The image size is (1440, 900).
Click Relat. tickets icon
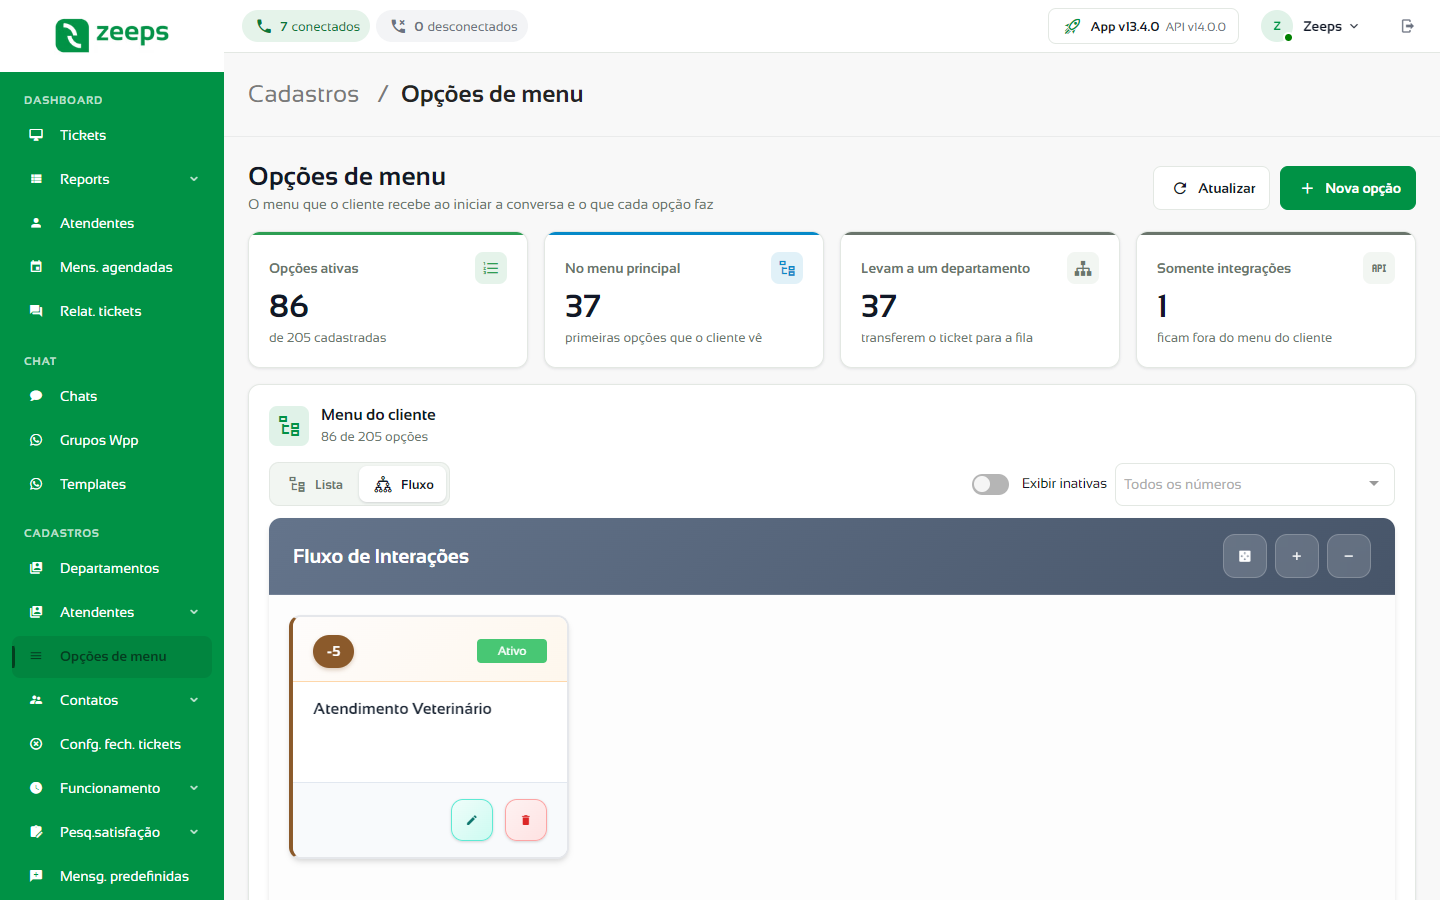tap(36, 311)
